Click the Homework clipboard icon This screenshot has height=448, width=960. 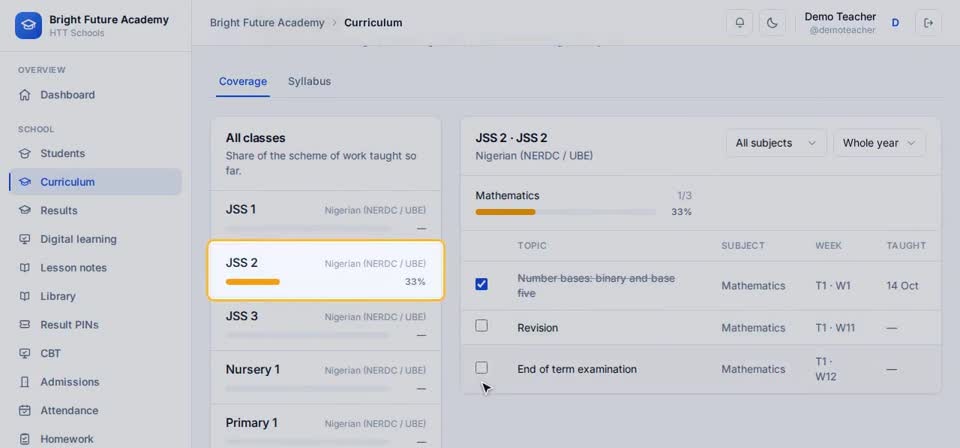coord(24,439)
